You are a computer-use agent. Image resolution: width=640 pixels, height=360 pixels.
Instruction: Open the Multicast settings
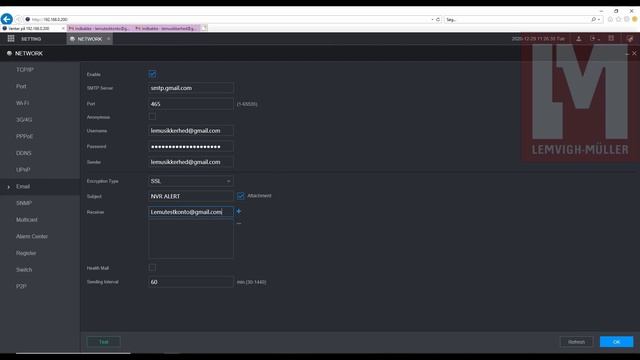click(x=27, y=220)
